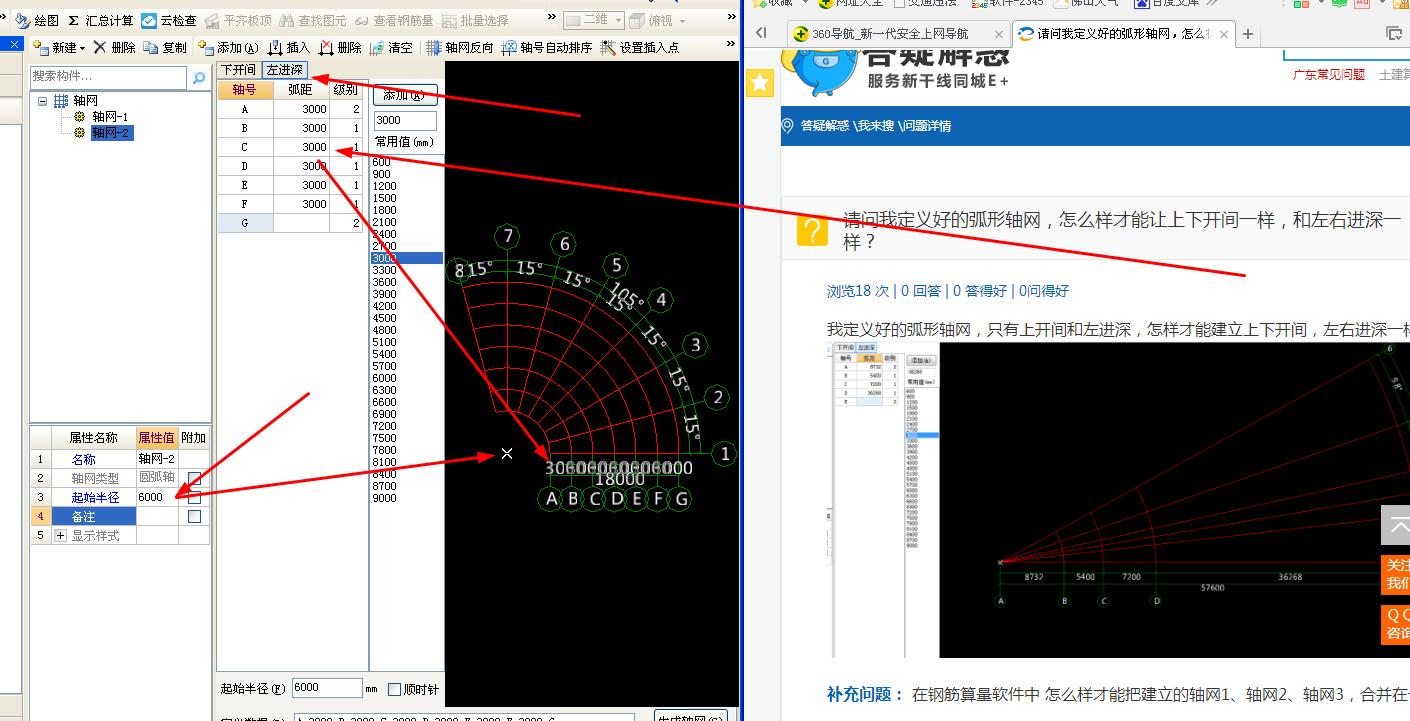The height and width of the screenshot is (721, 1410).
Task: Select the 3000 value in the common values list
Action: [407, 258]
